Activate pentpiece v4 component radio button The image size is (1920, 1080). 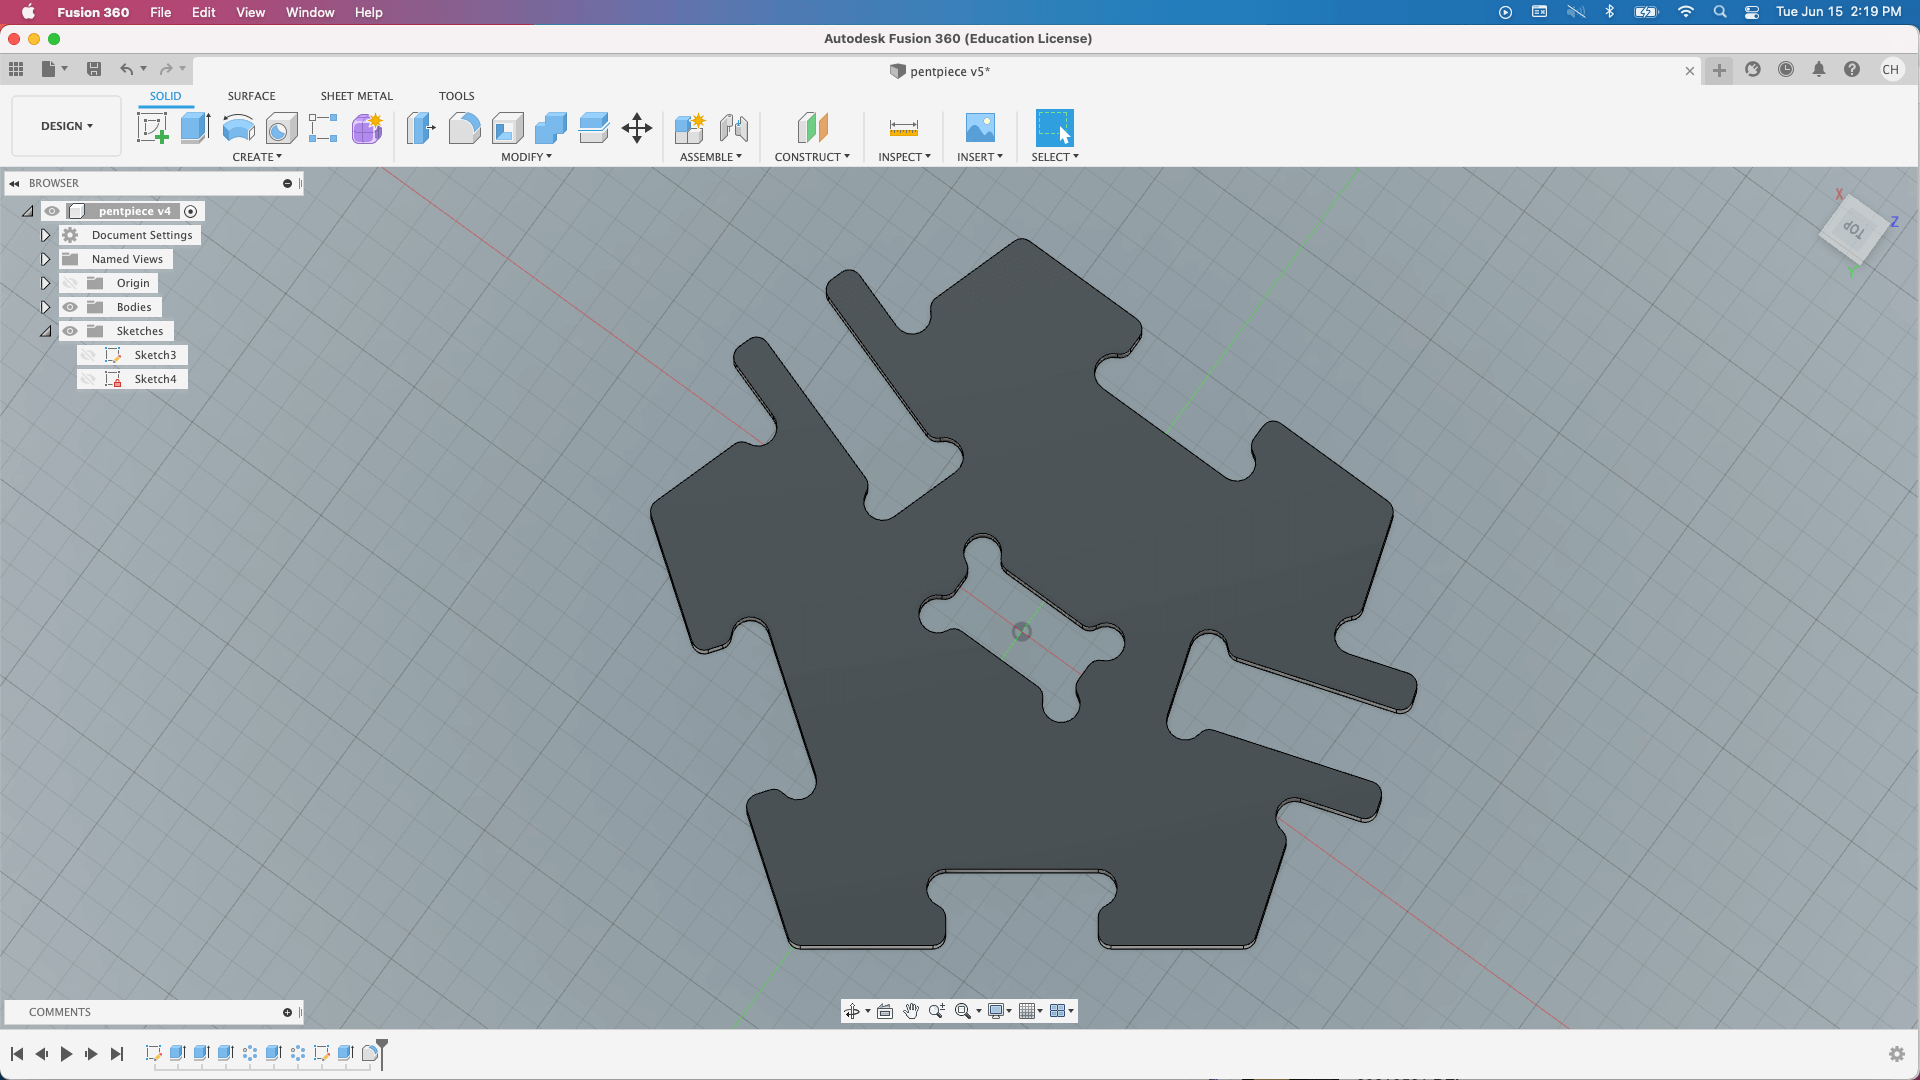[x=191, y=211]
